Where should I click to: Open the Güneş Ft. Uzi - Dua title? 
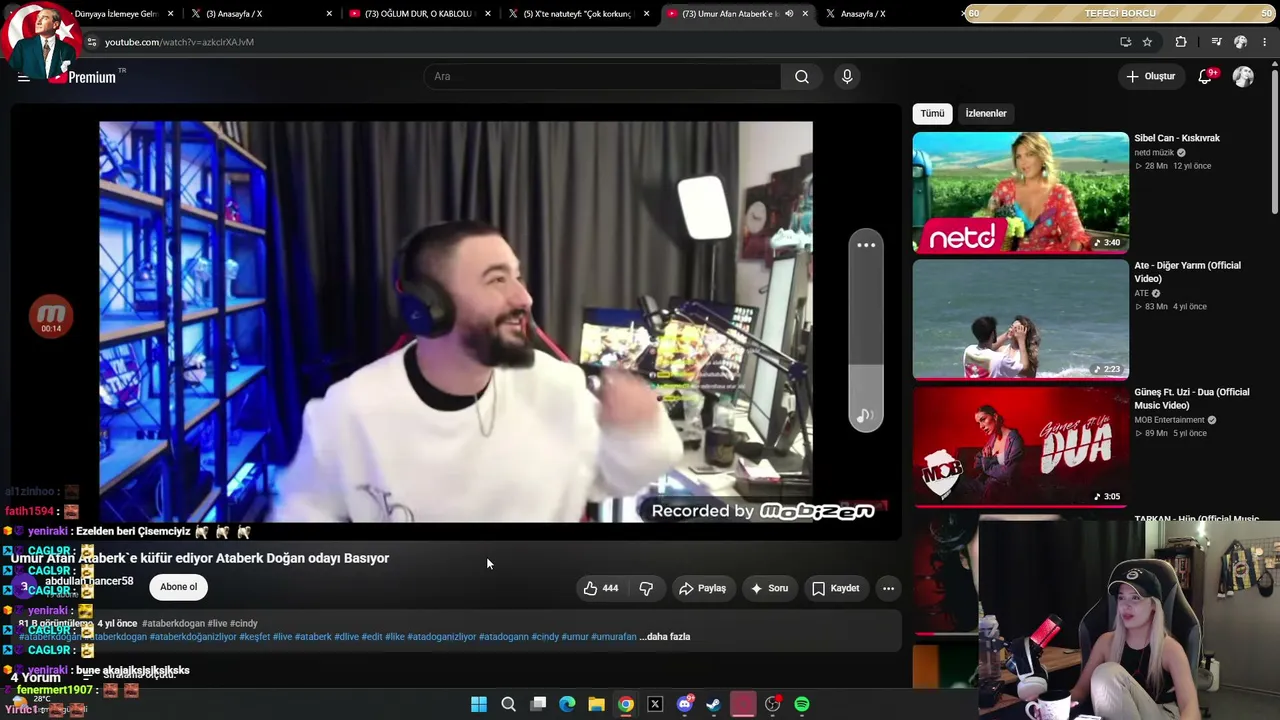[x=1192, y=398]
